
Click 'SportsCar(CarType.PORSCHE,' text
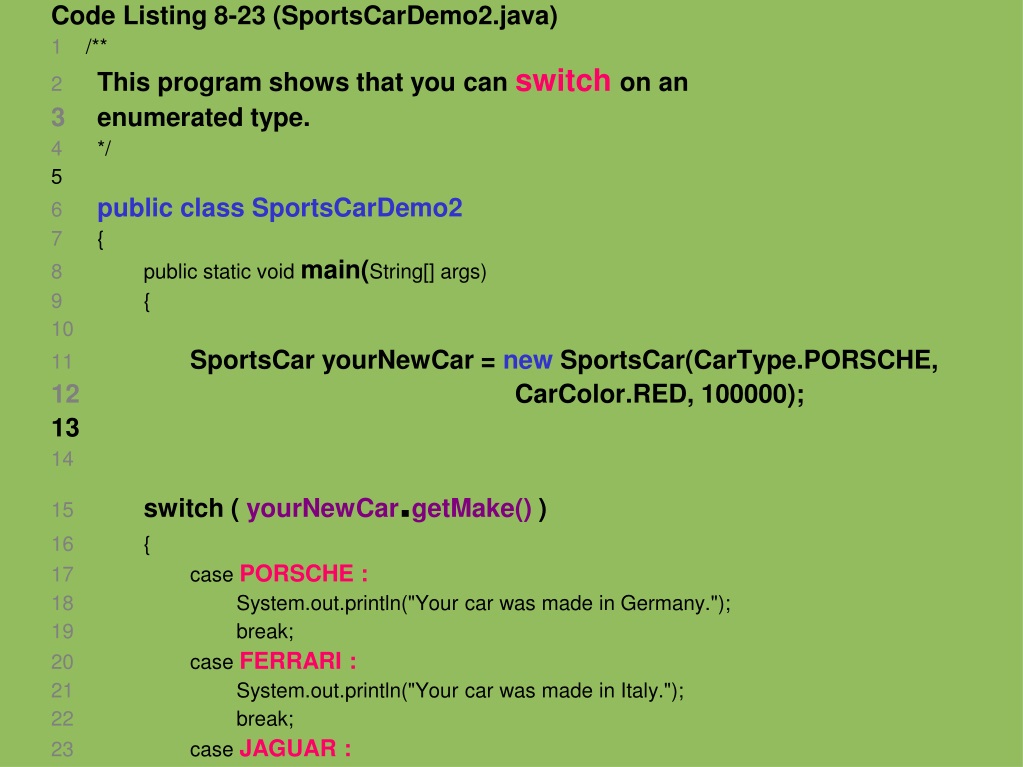[x=749, y=360]
